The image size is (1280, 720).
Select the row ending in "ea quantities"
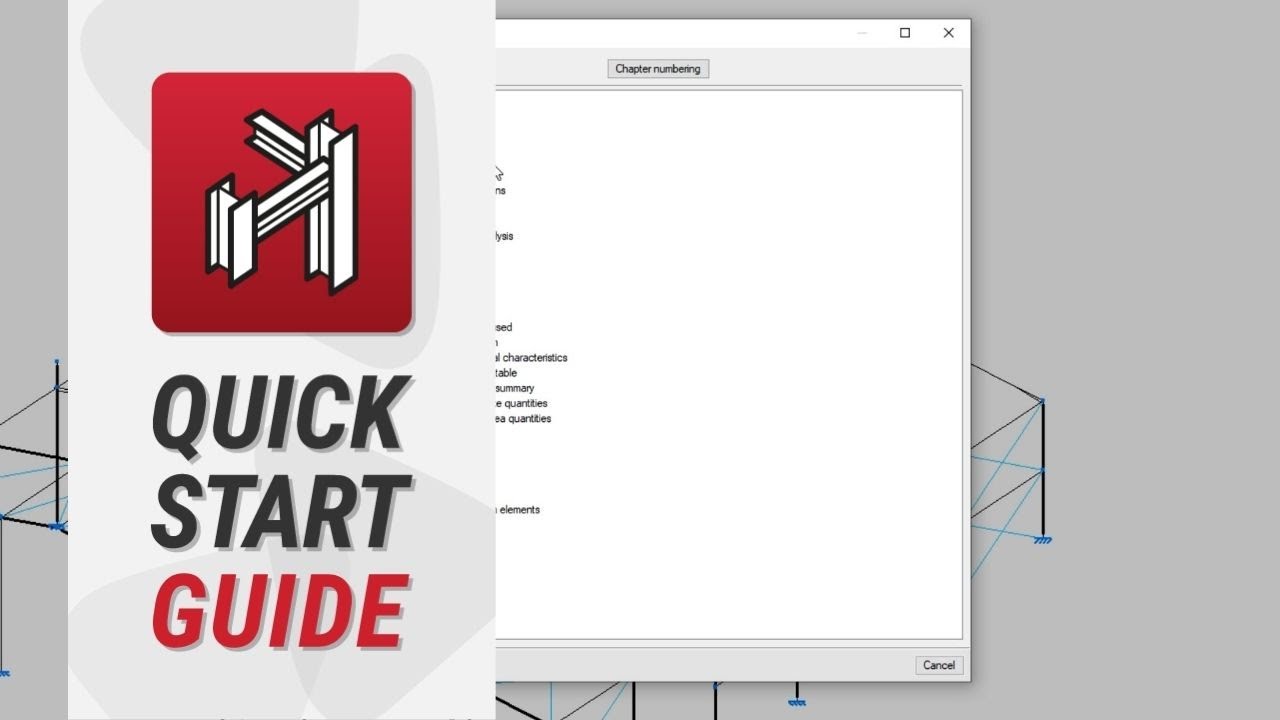pos(524,419)
